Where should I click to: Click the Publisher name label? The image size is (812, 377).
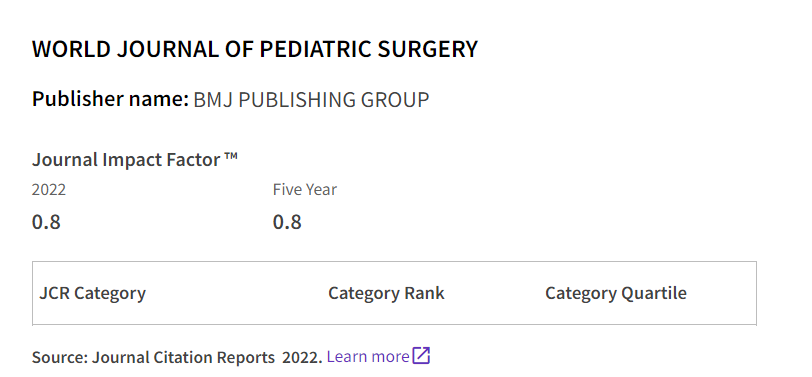[110, 99]
